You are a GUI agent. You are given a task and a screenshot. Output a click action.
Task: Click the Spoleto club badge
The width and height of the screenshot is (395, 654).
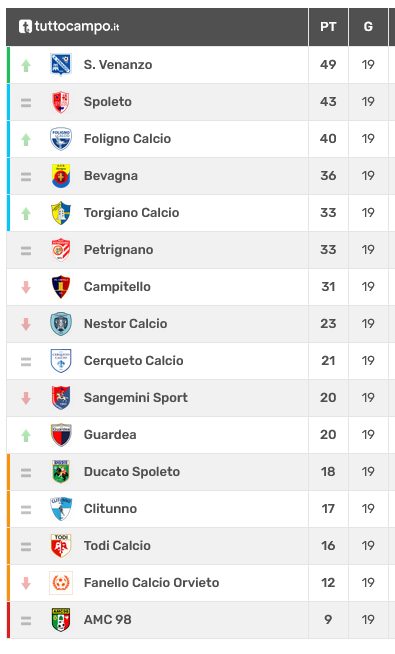point(61,102)
